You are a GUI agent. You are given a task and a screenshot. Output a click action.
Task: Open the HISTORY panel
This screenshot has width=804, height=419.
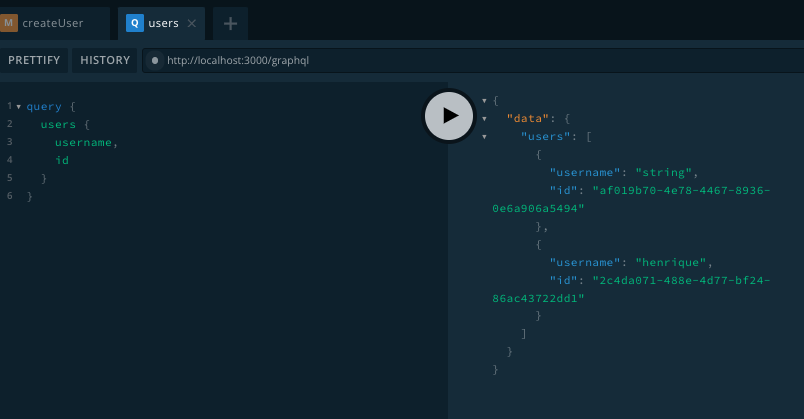pos(105,60)
